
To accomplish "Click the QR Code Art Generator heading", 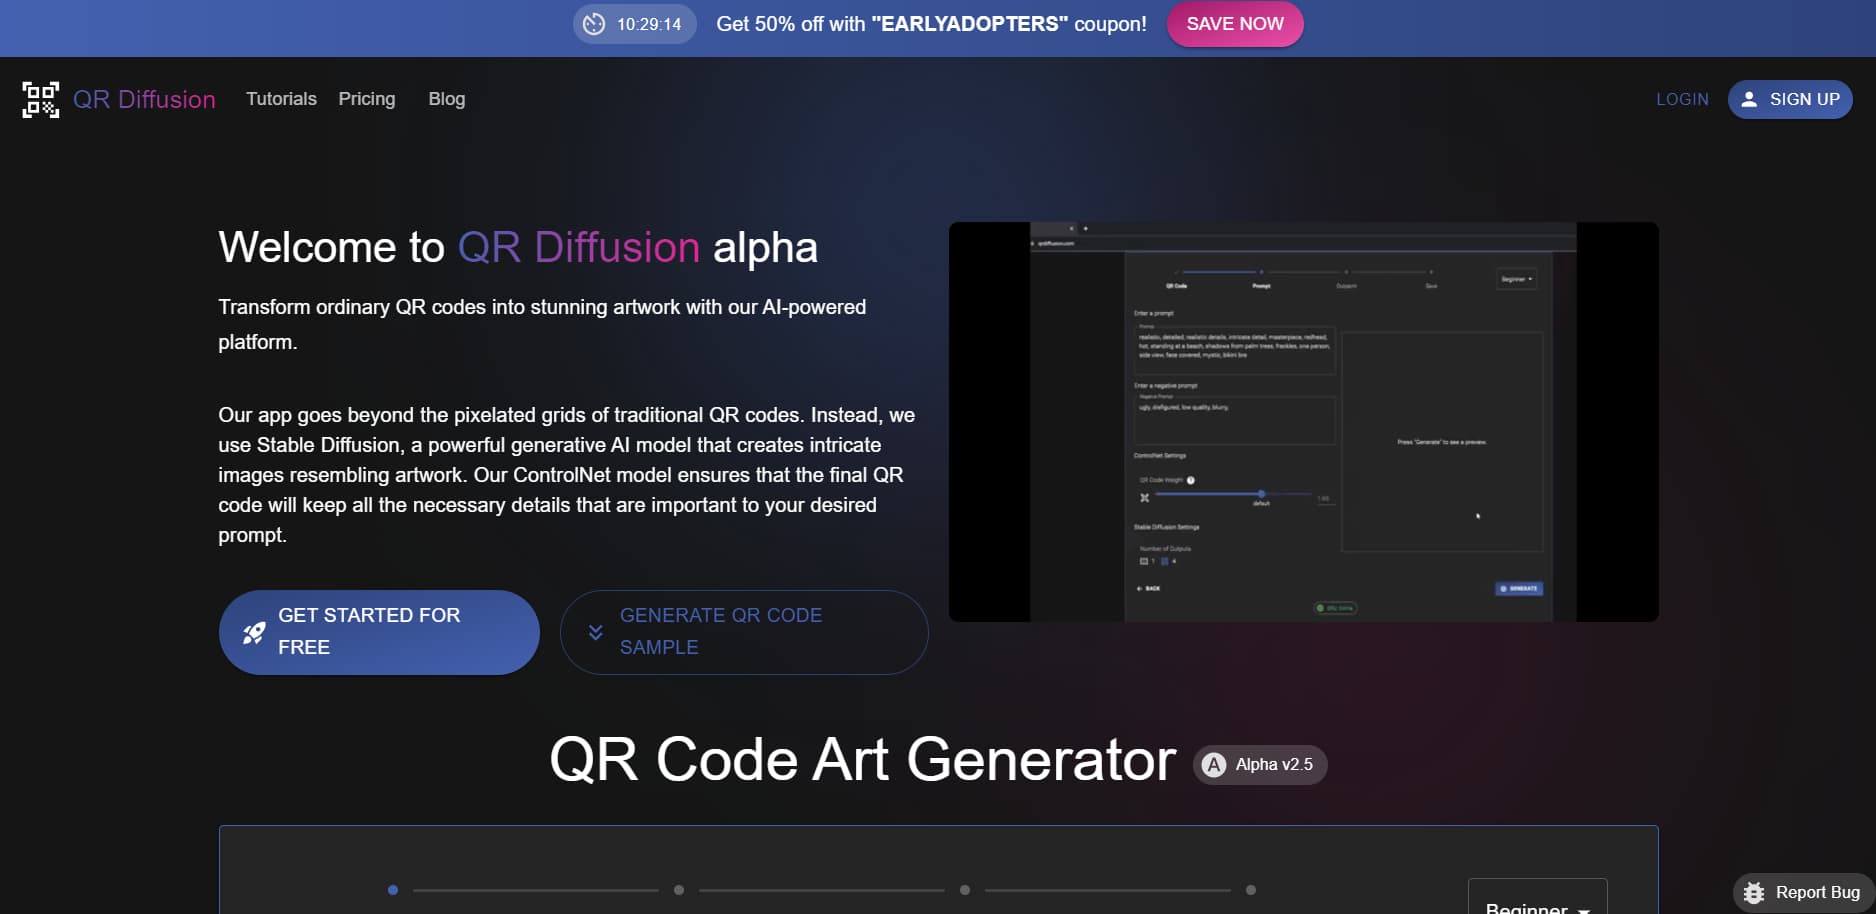I will point(863,760).
